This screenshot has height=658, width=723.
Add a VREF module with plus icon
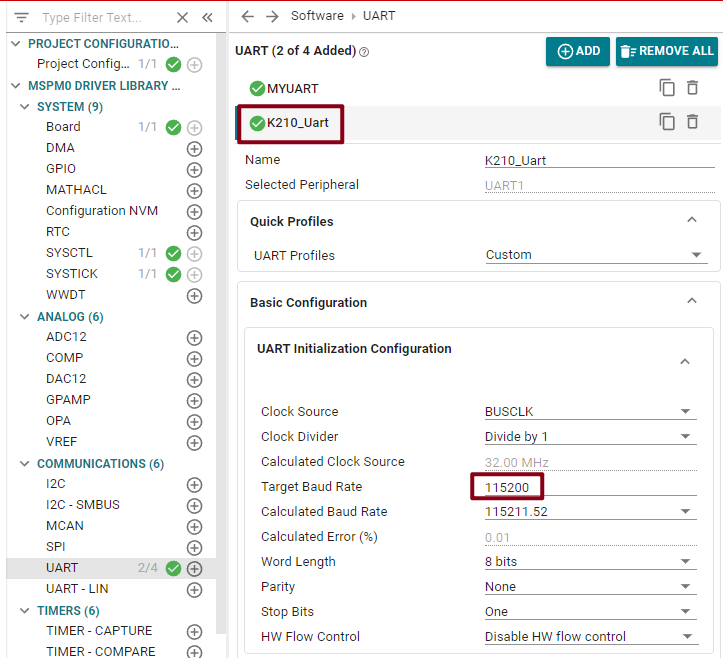[194, 443]
